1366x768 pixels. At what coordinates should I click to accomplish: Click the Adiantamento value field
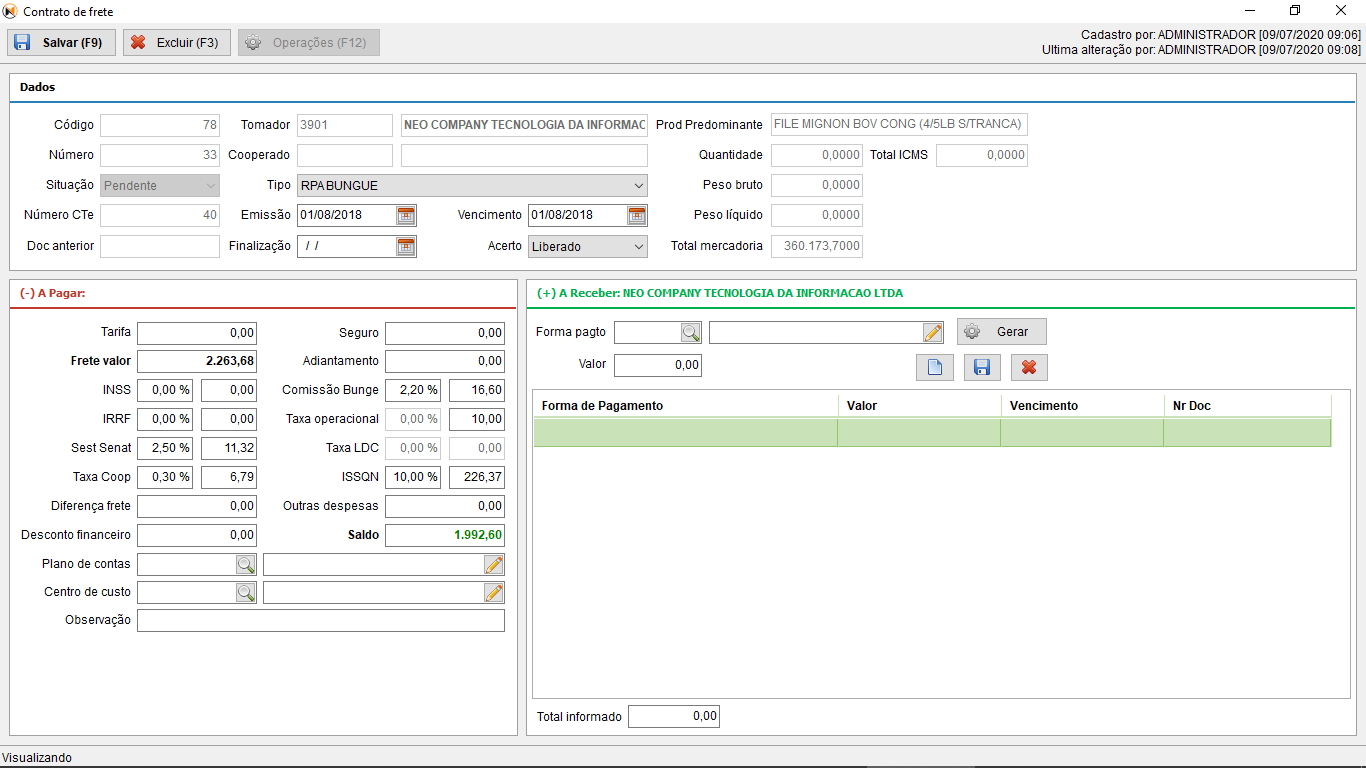(x=445, y=361)
